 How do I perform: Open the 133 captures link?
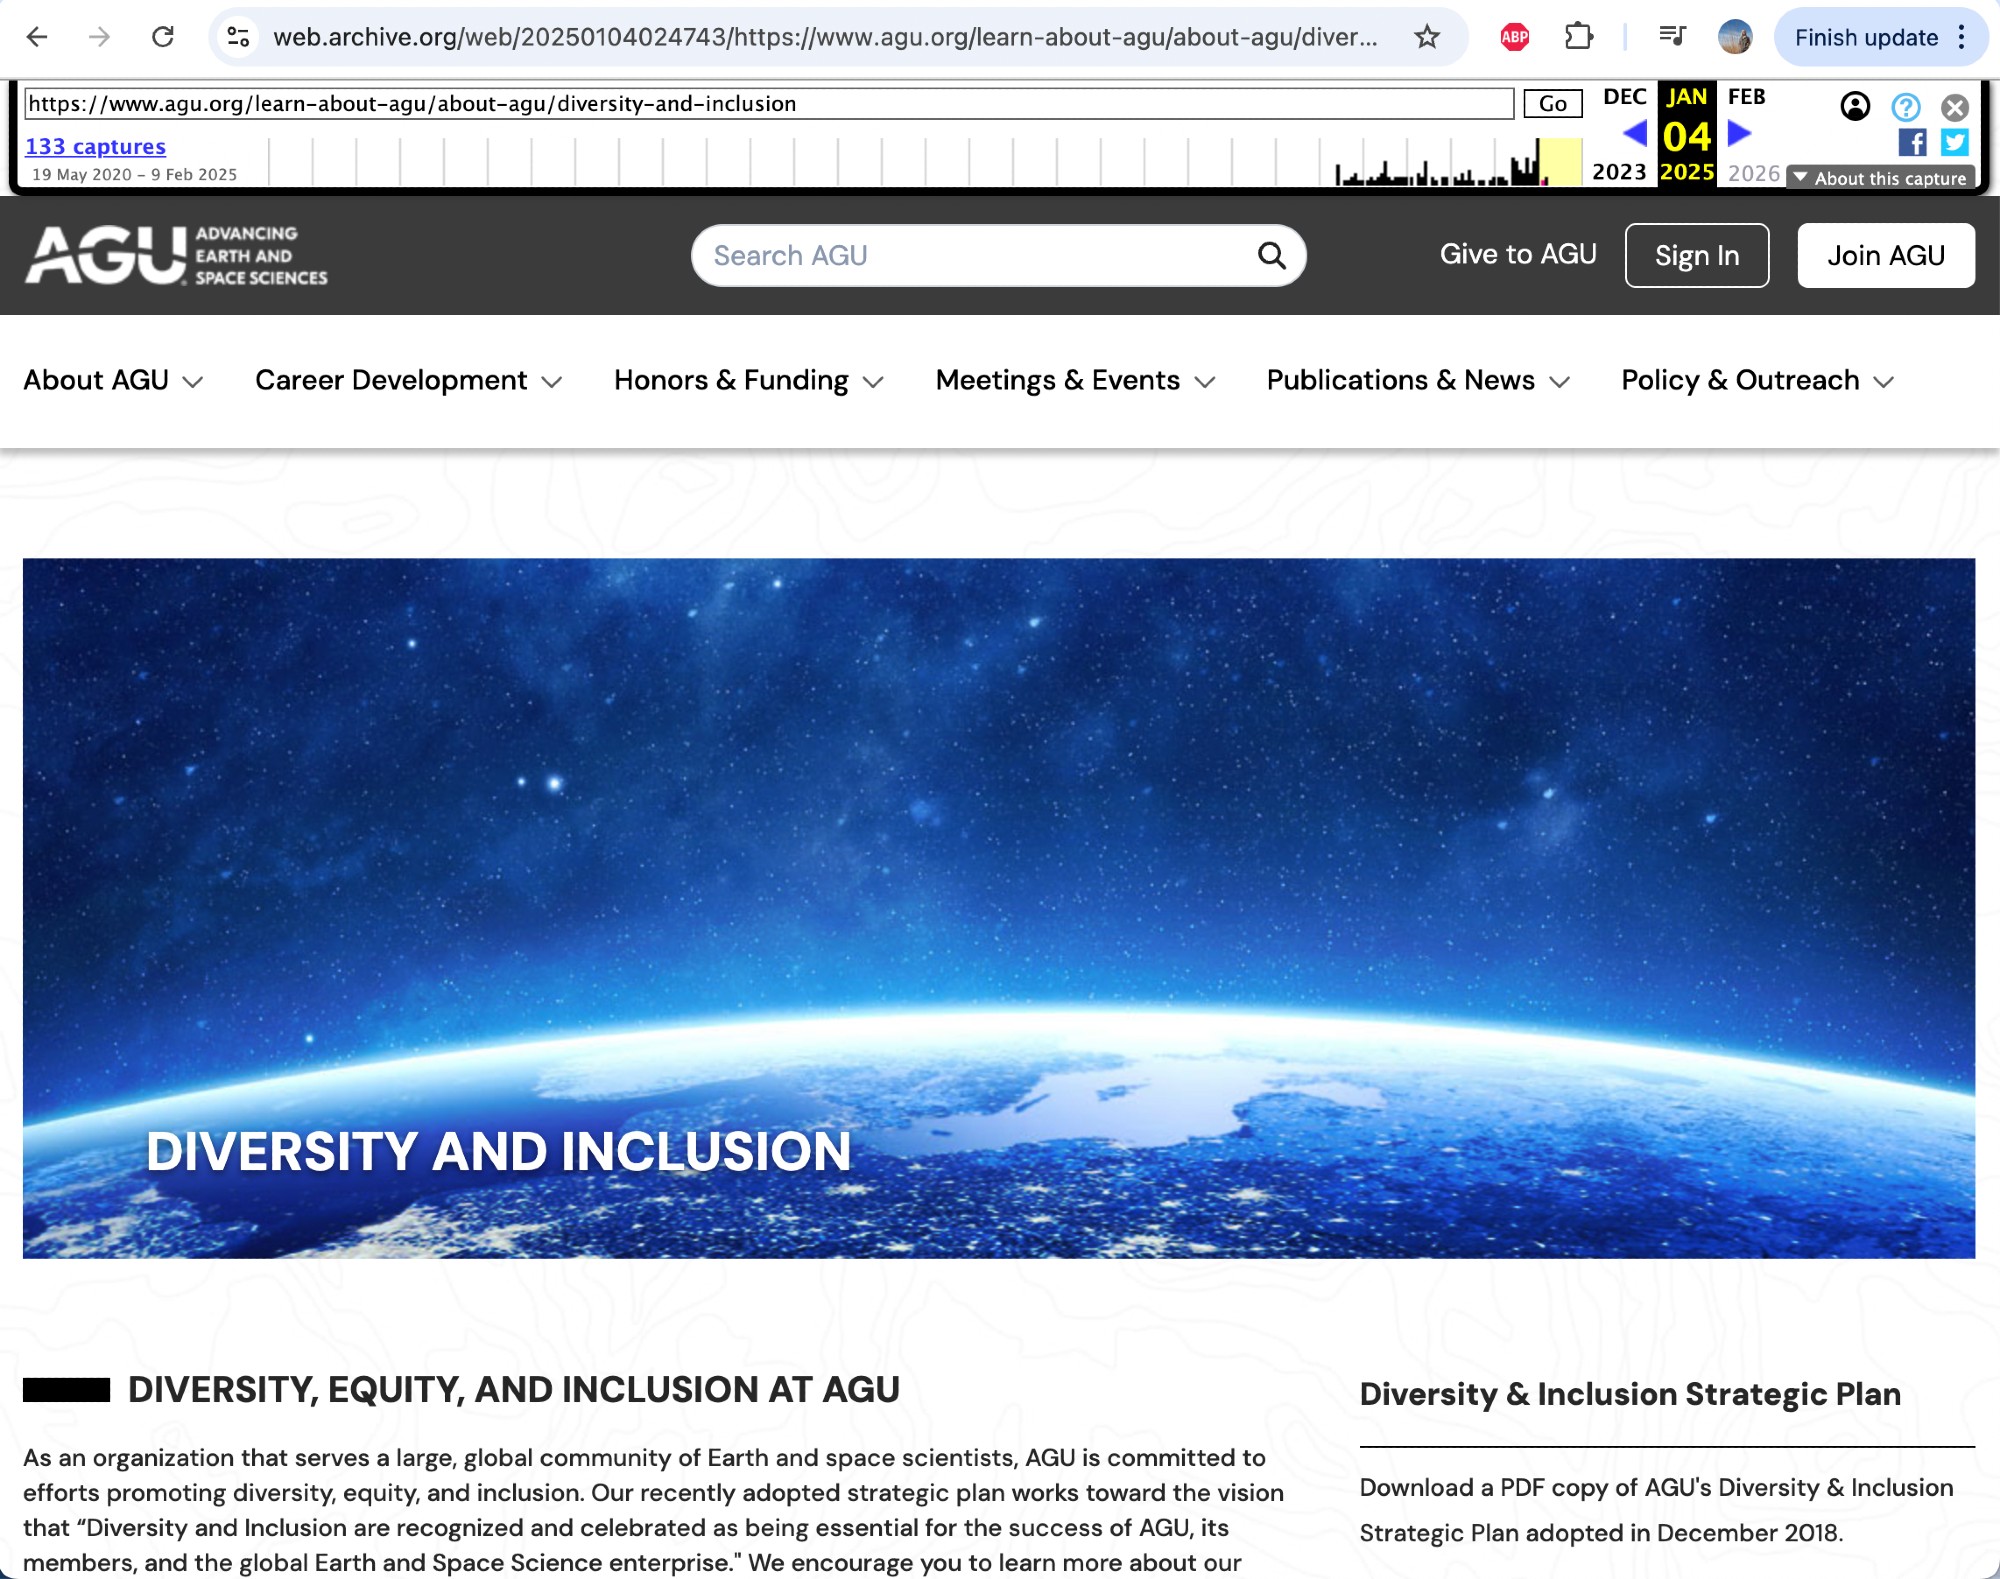[x=95, y=146]
